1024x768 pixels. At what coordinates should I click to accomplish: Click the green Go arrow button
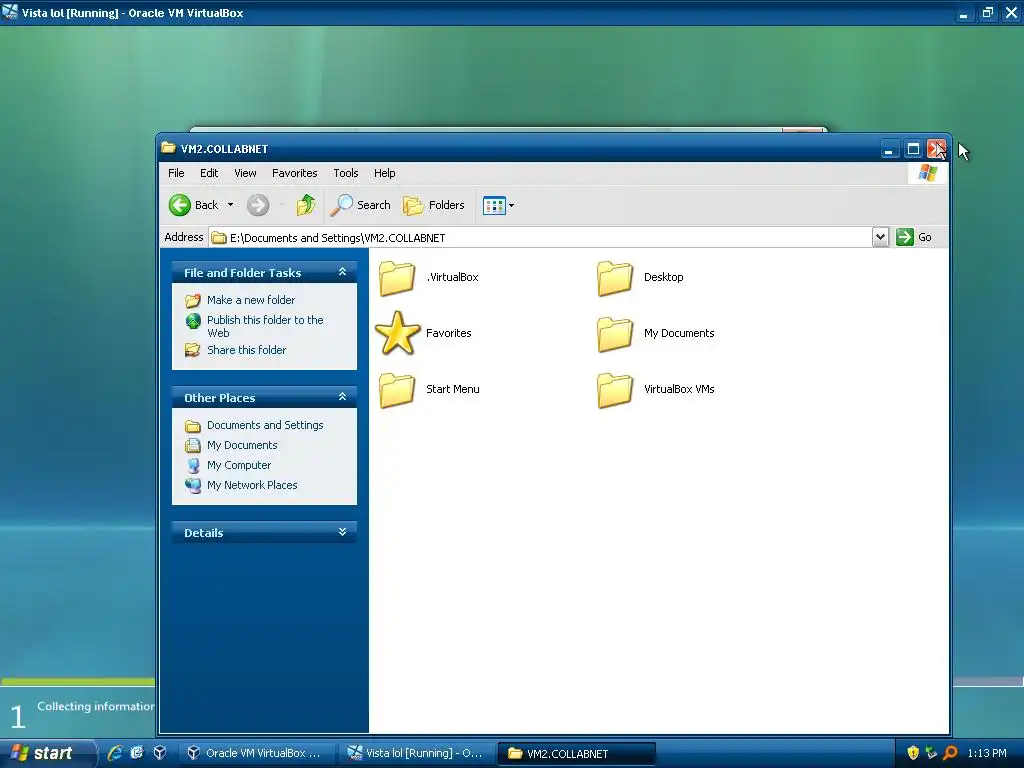tap(904, 237)
